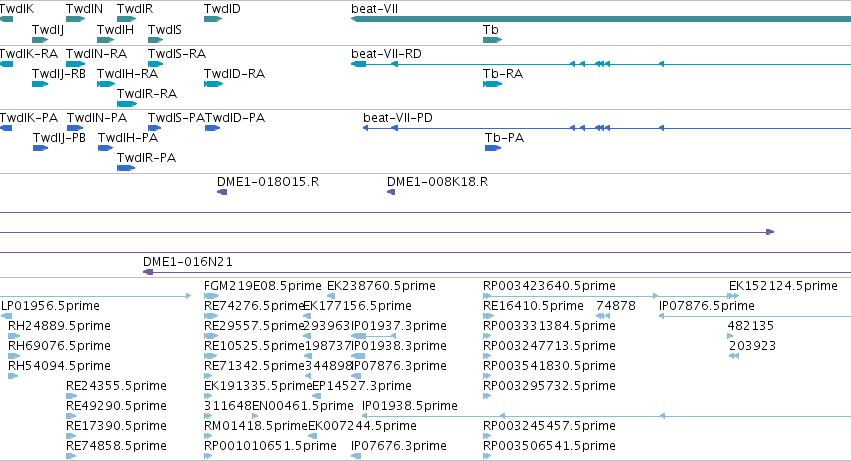Image resolution: width=851 pixels, height=461 pixels.
Task: Click the 74878 feature label
Action: [x=616, y=306]
